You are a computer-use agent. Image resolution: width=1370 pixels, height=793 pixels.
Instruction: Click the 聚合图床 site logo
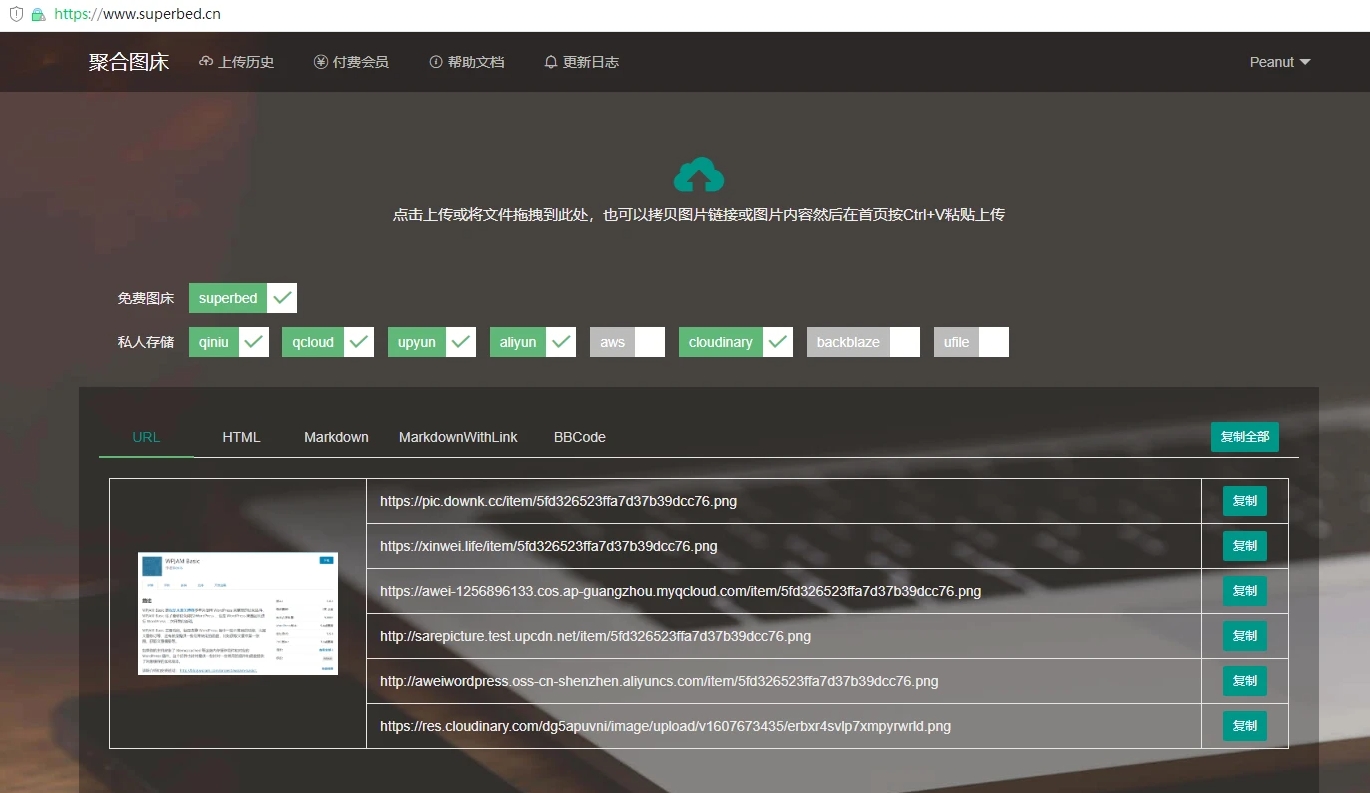[x=129, y=62]
